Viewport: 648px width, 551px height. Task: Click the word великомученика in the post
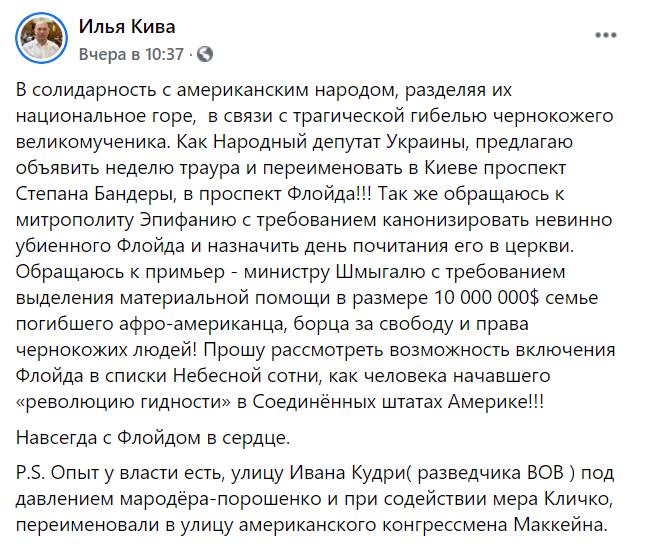(x=93, y=142)
